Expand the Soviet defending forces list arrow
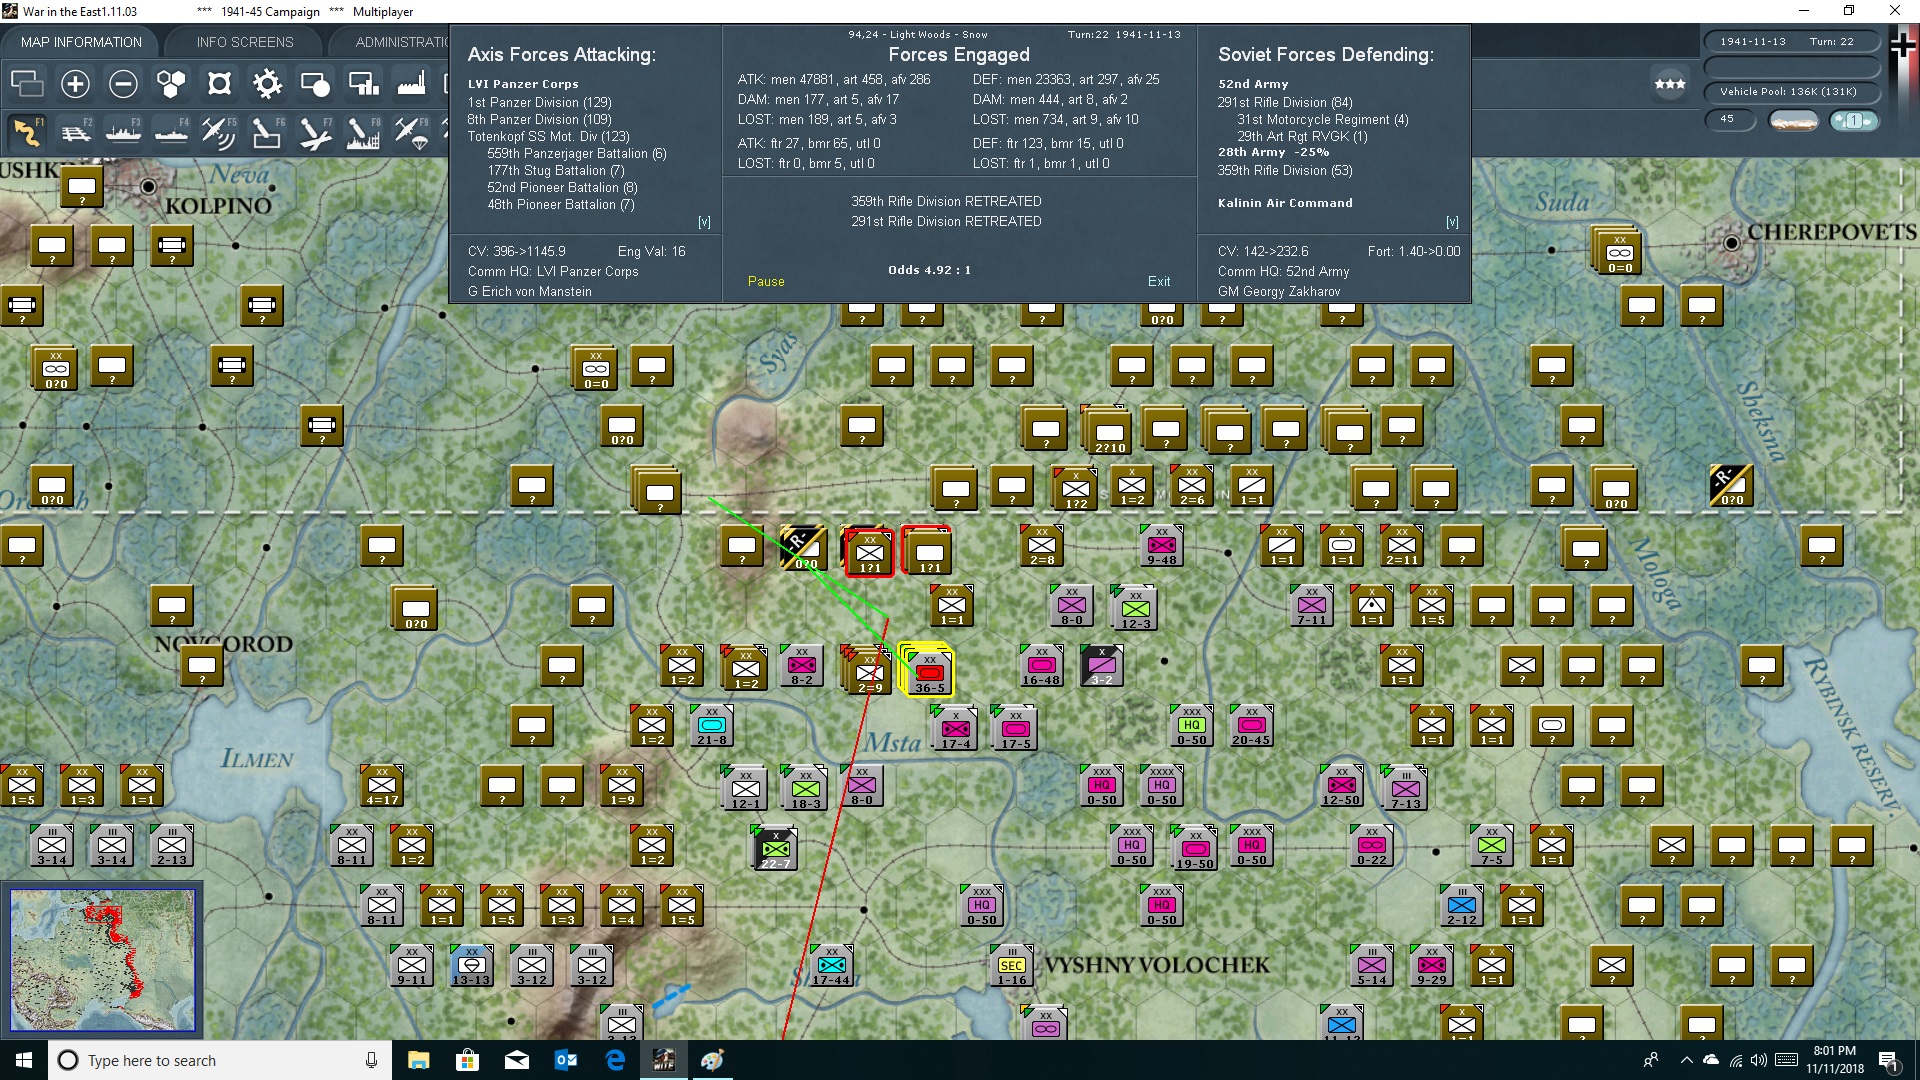This screenshot has width=1920, height=1080. (1452, 222)
